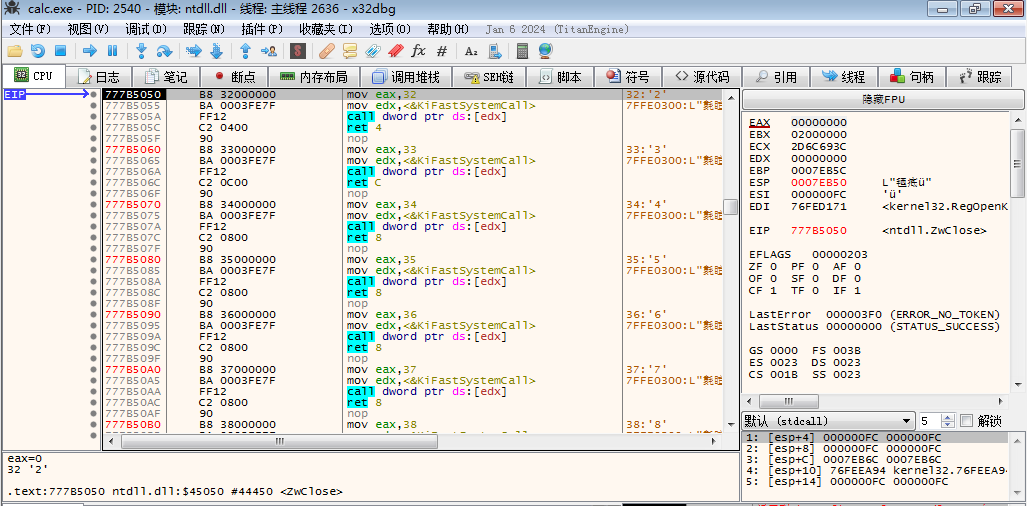Open the 选项(O) menu
This screenshot has height=506, width=1027.
coord(390,29)
